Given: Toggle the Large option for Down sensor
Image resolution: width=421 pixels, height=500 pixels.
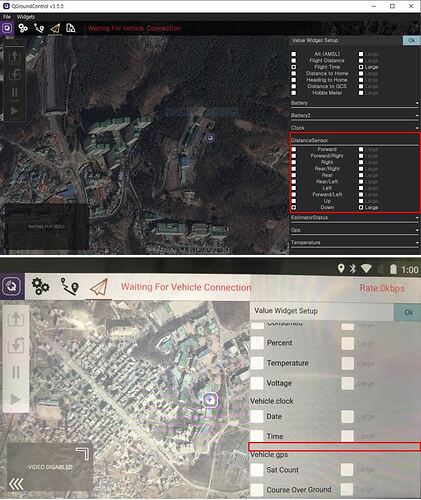Looking at the screenshot, I should [361, 207].
